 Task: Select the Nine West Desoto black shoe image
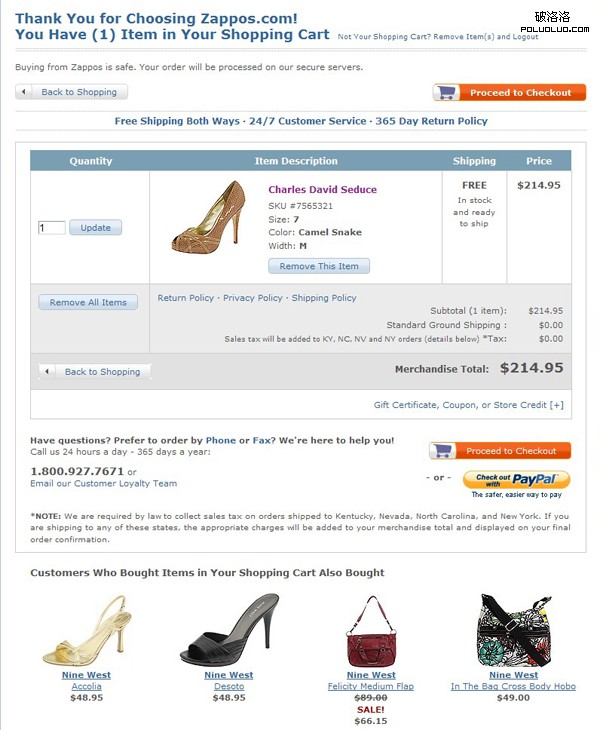click(x=229, y=630)
